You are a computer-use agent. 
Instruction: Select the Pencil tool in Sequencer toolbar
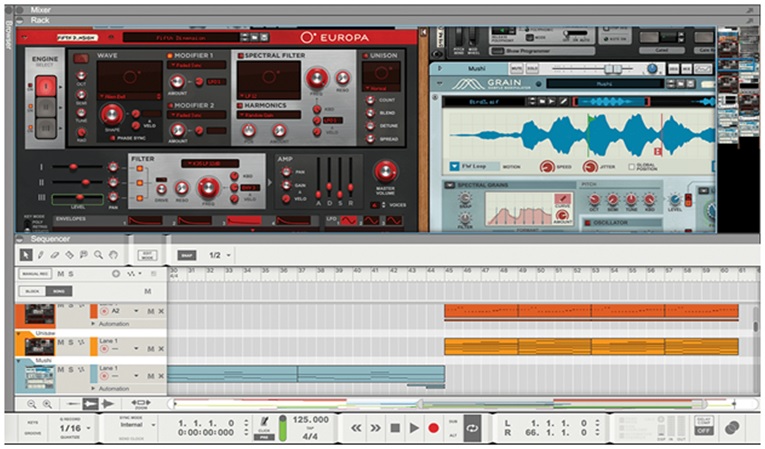pyautogui.click(x=40, y=255)
